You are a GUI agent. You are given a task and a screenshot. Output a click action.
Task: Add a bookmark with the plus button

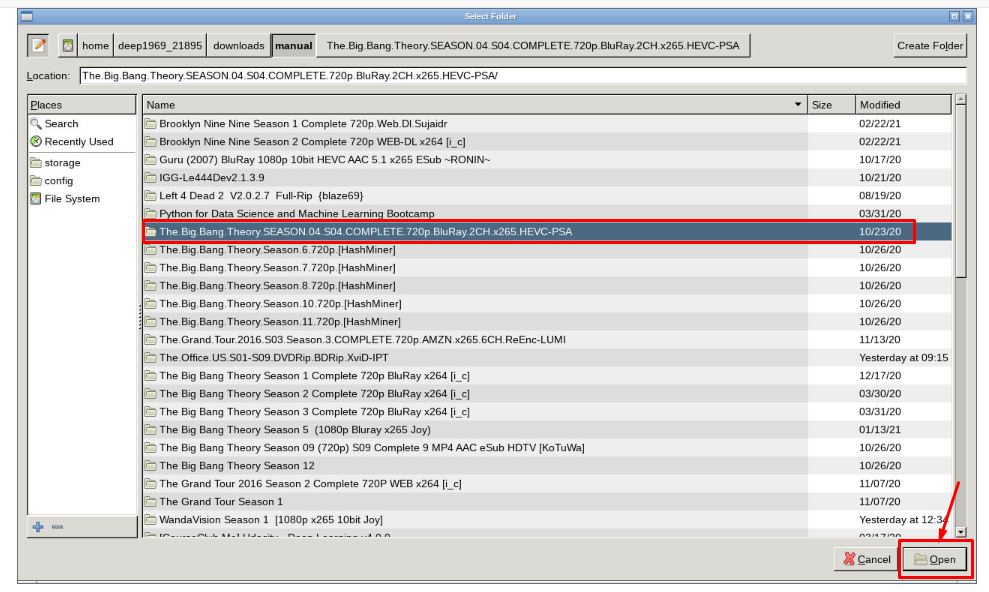pos(37,527)
